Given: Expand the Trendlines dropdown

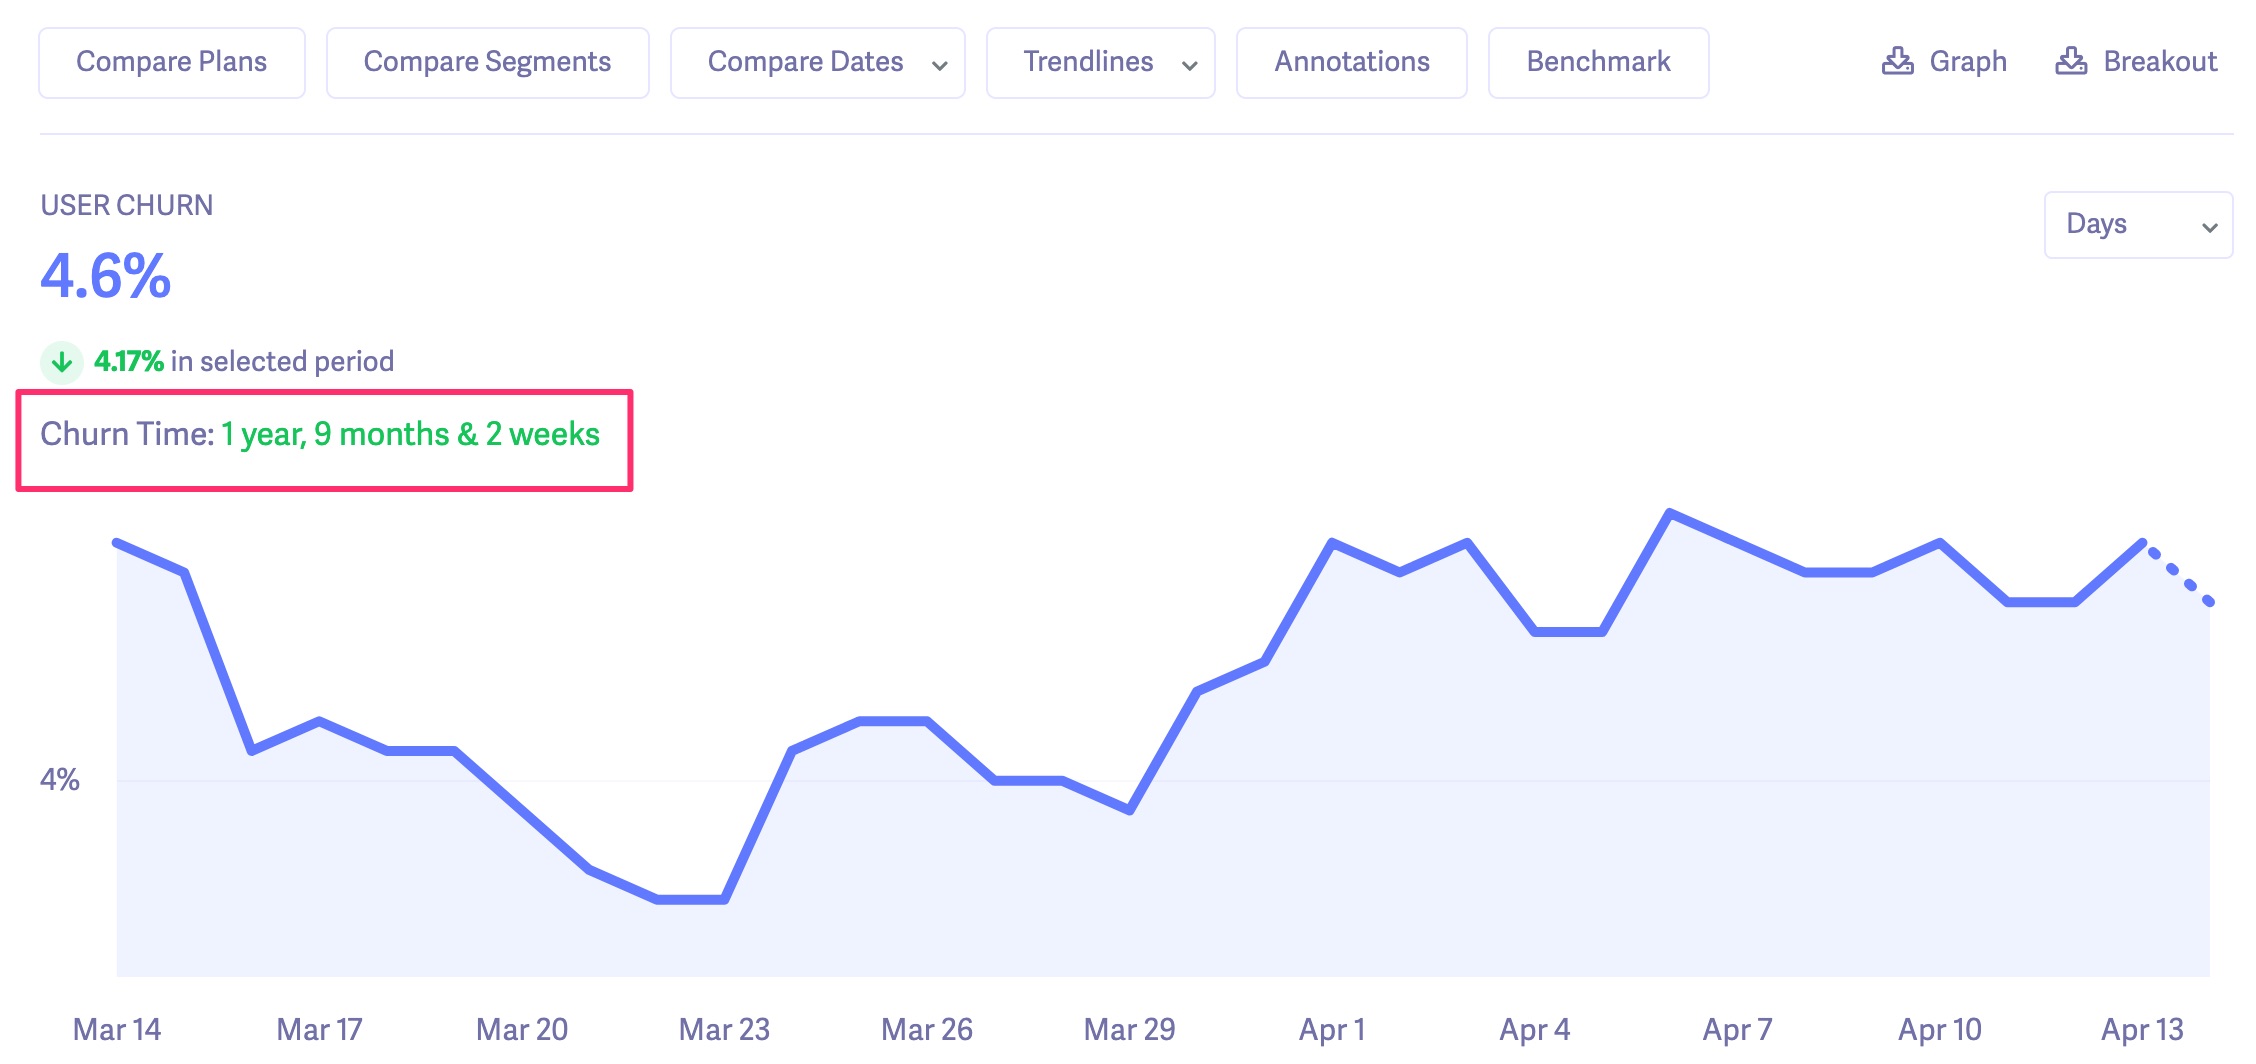Looking at the screenshot, I should pos(1100,63).
